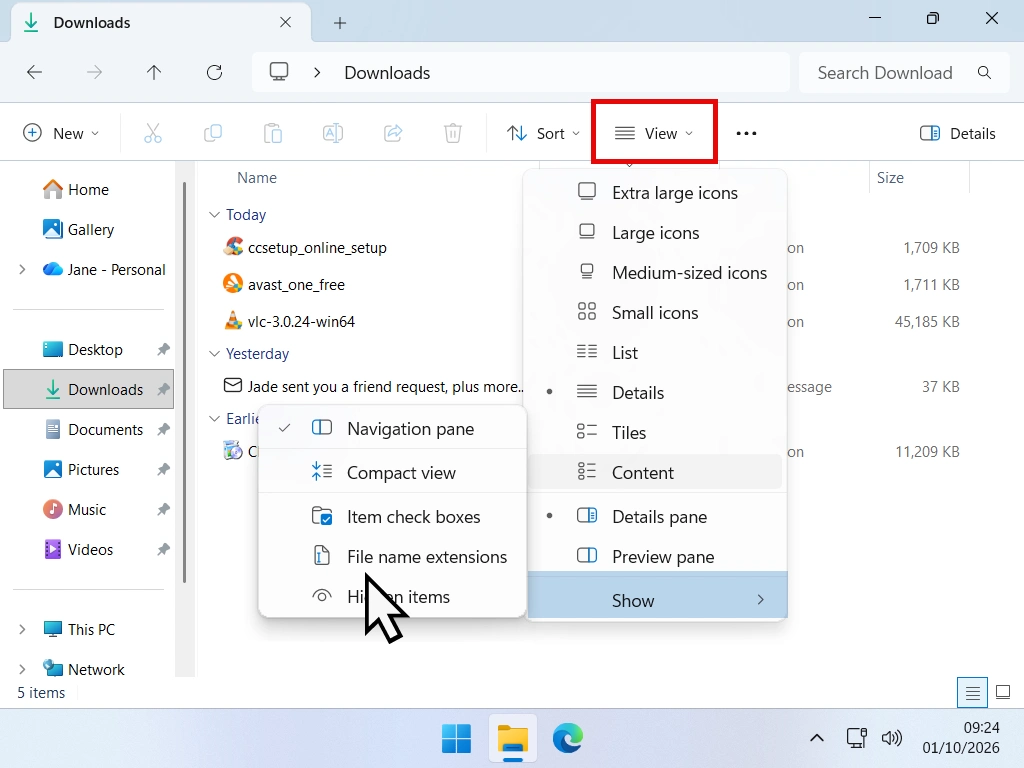Enable Details pane in View menu
Image resolution: width=1024 pixels, height=768 pixels.
point(655,517)
